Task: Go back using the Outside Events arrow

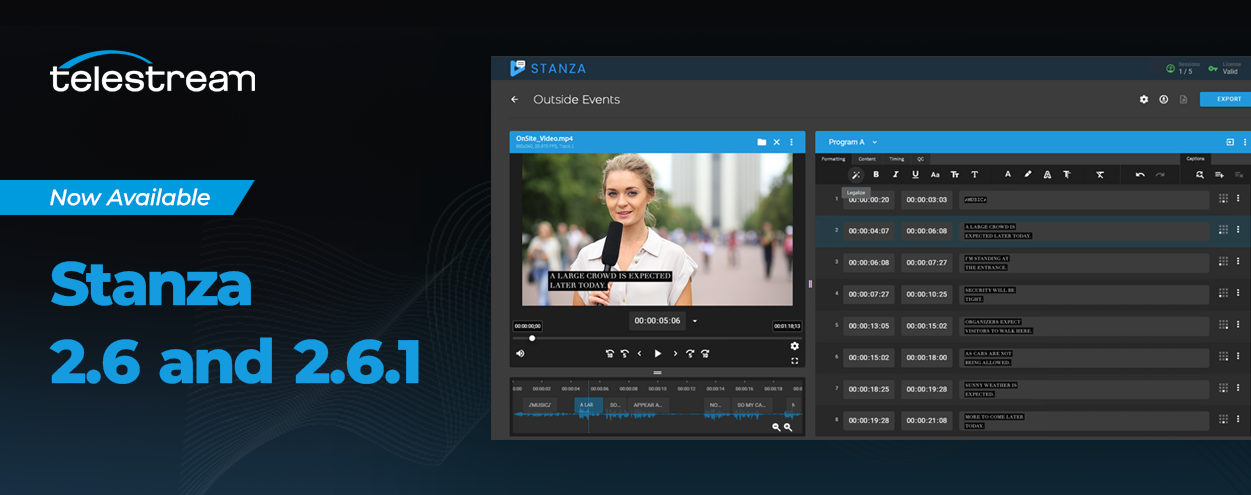Action: point(514,100)
